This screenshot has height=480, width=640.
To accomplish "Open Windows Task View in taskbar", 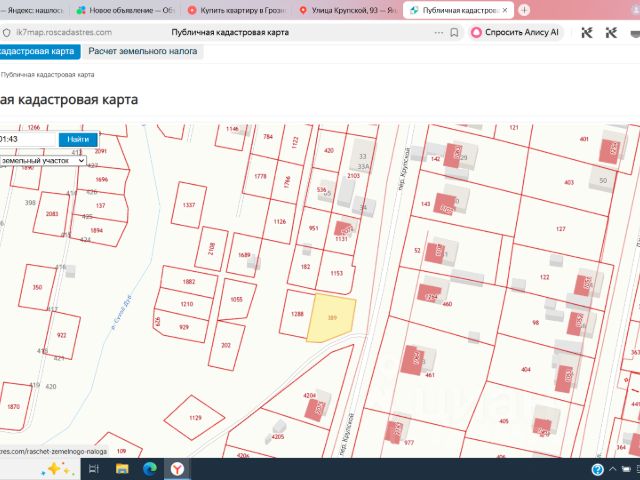I will coord(94,469).
